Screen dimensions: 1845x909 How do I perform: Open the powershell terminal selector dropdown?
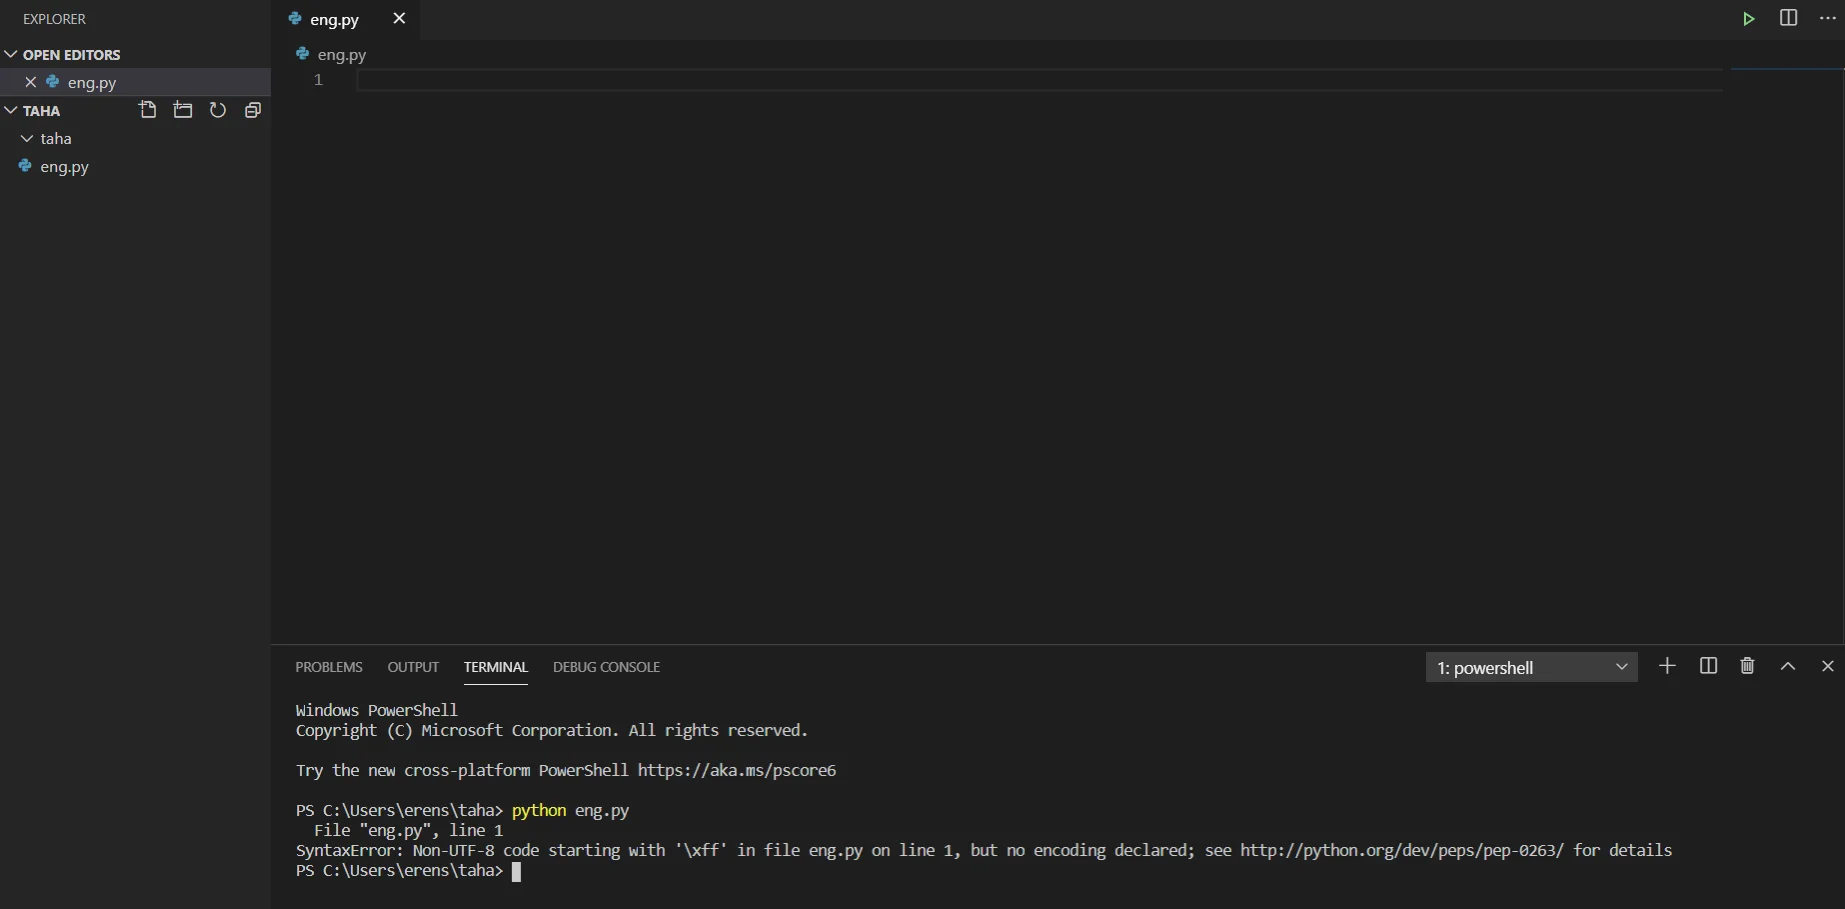1531,667
